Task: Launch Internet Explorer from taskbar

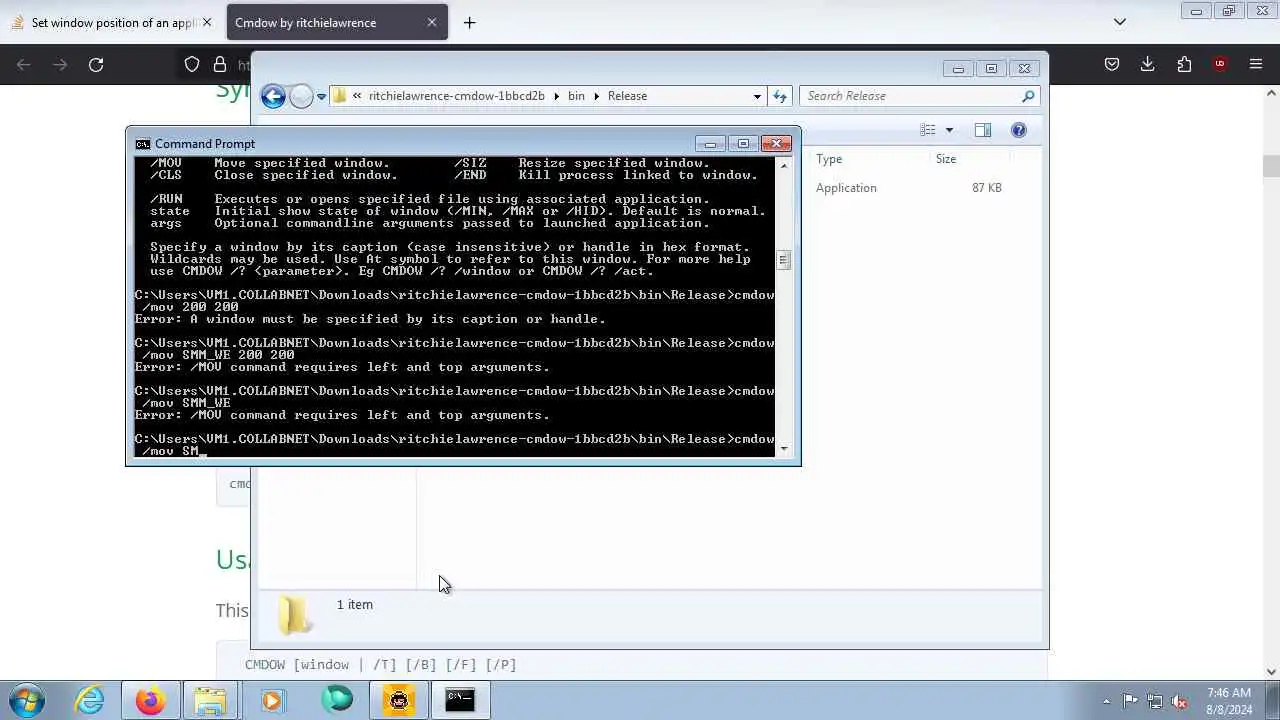Action: coord(90,700)
